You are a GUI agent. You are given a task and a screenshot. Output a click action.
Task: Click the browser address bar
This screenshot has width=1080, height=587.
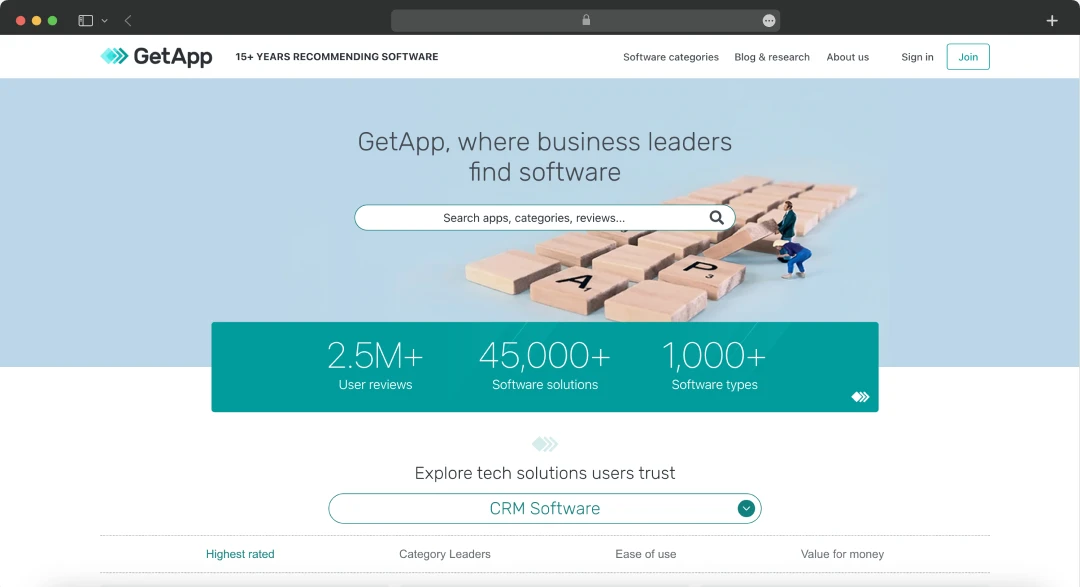(585, 21)
